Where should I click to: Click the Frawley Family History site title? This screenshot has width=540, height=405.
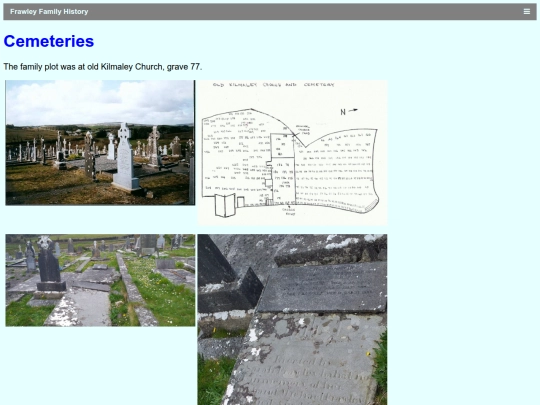[49, 12]
